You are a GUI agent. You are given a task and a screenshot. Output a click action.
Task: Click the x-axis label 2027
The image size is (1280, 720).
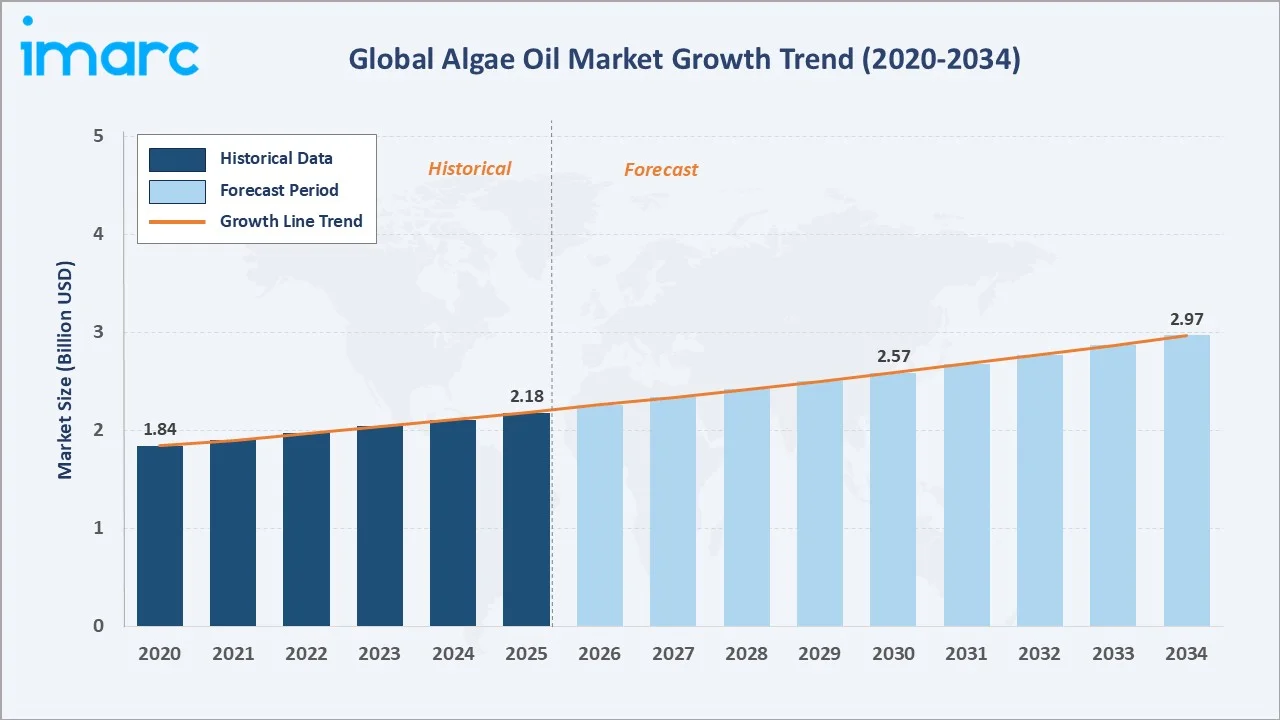tap(673, 654)
